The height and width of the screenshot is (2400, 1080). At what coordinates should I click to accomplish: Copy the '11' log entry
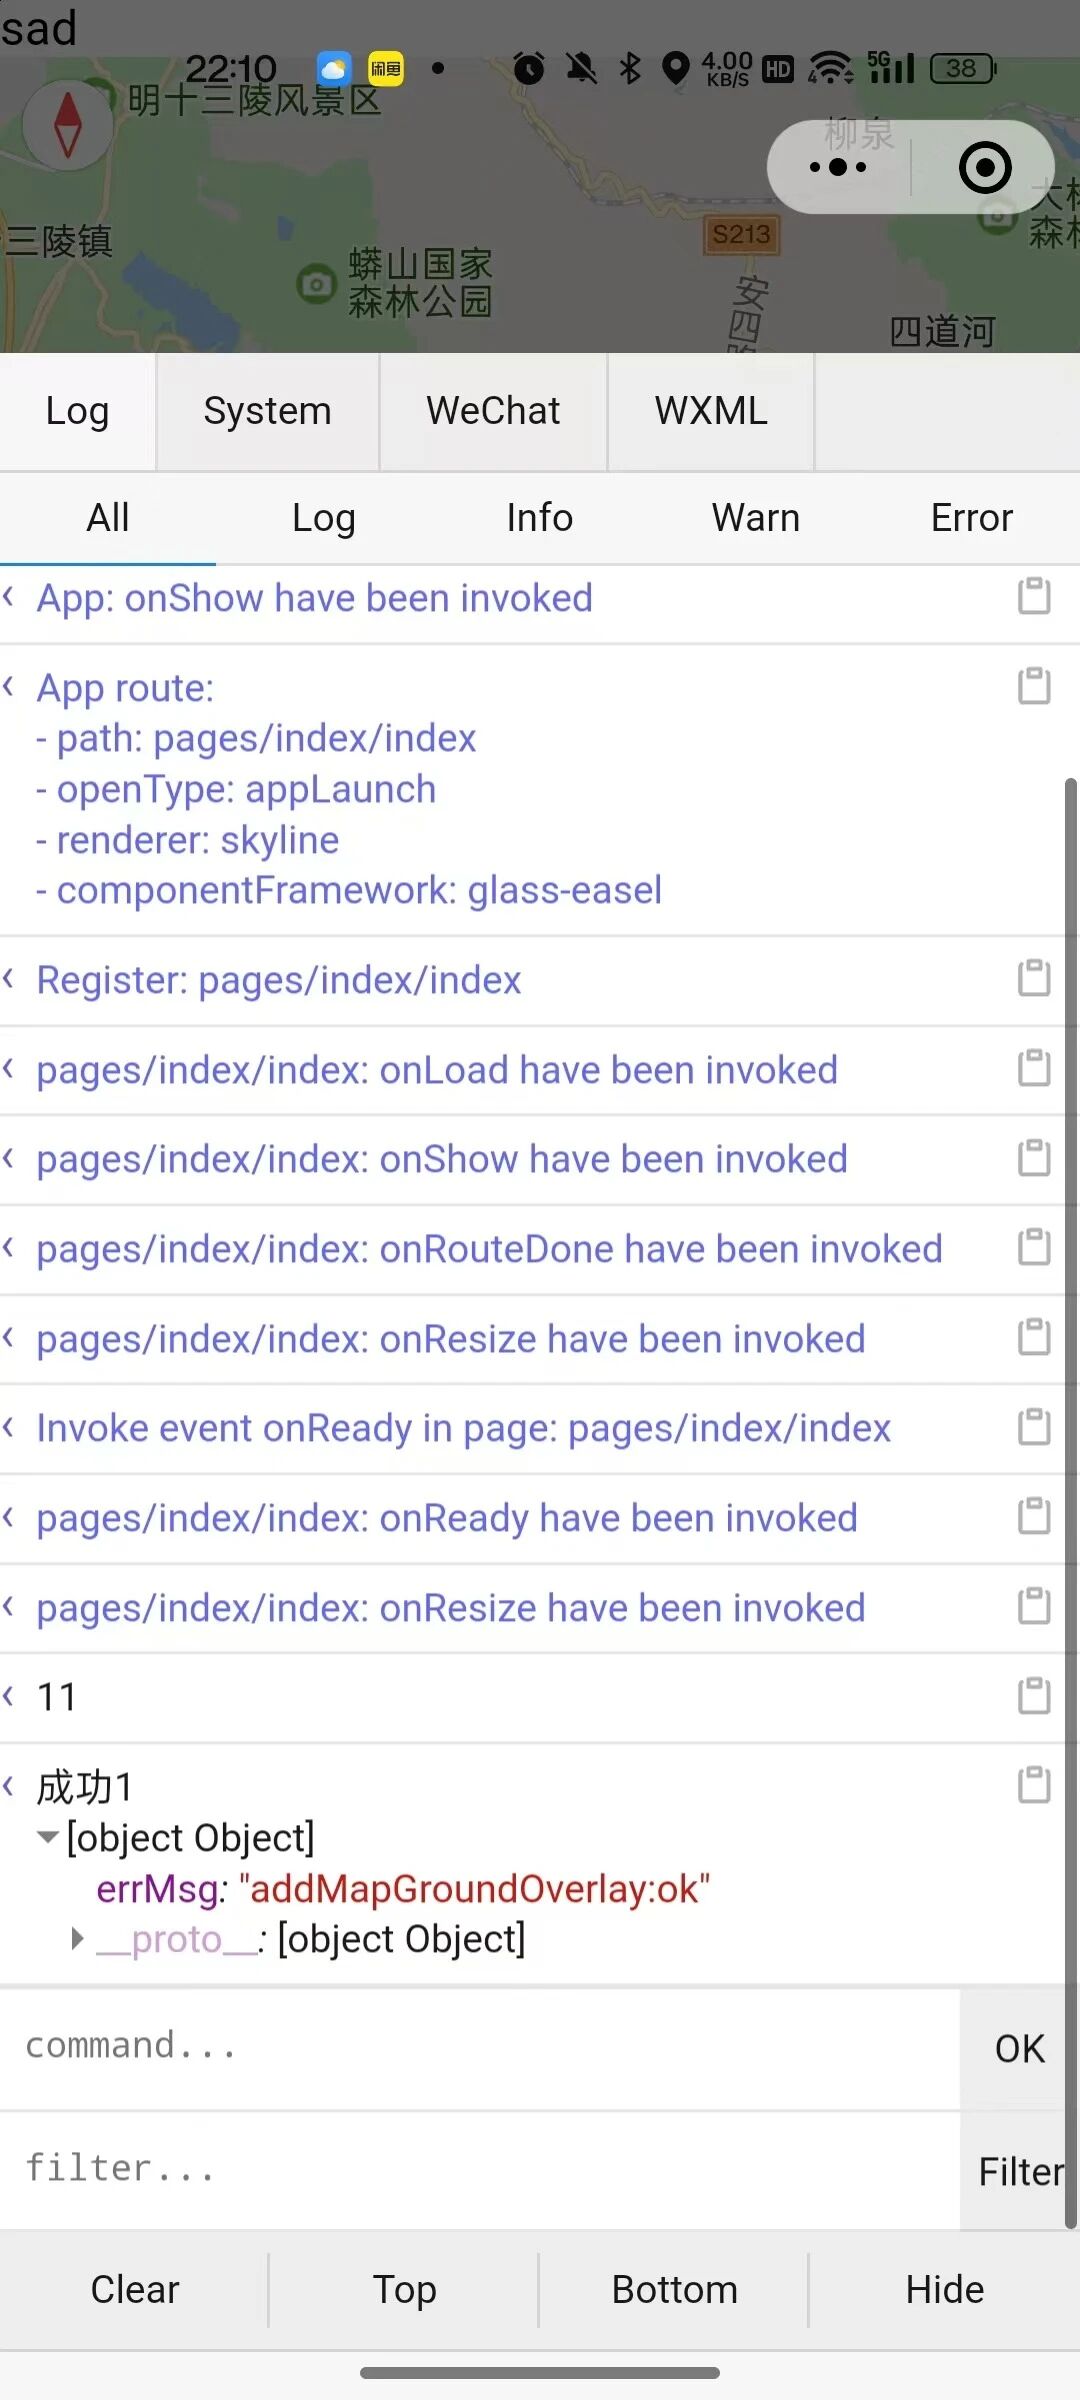[1034, 1696]
